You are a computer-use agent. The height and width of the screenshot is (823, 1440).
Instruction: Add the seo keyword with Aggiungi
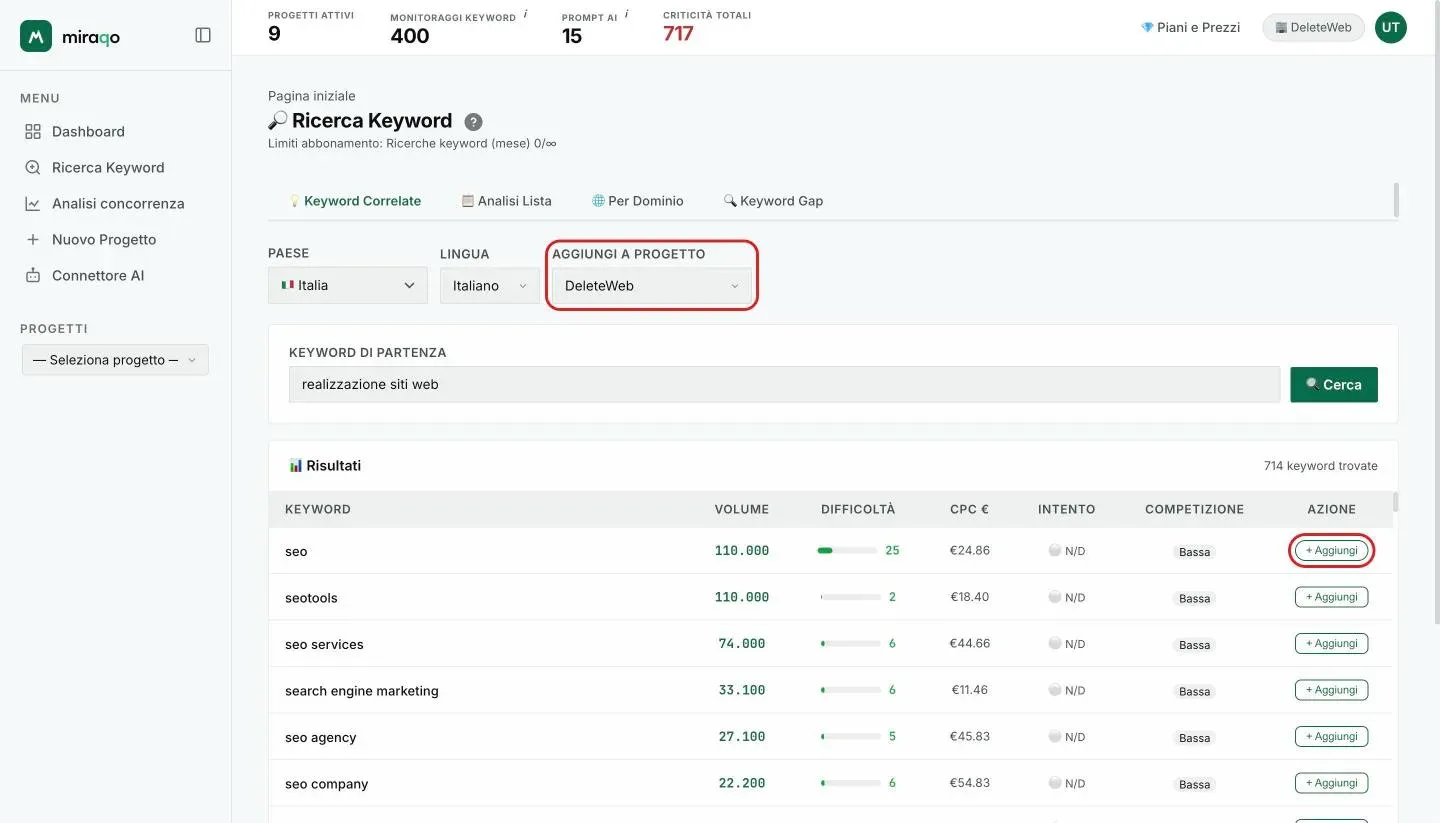(1331, 551)
